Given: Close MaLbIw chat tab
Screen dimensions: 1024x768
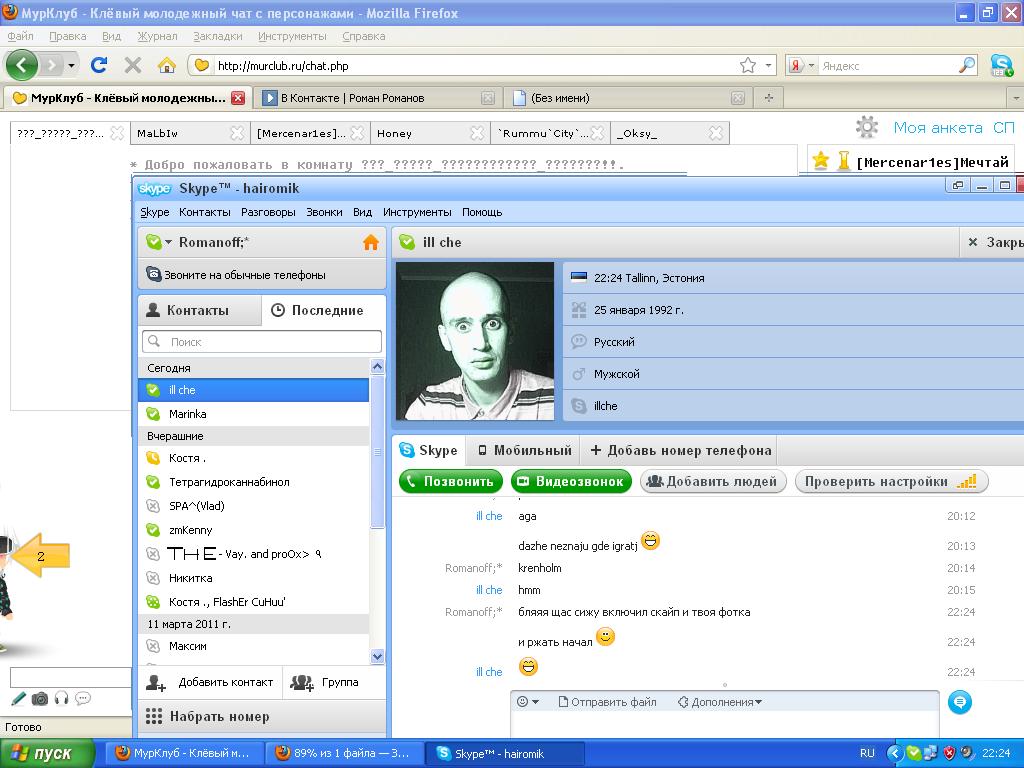Looking at the screenshot, I should (x=237, y=133).
